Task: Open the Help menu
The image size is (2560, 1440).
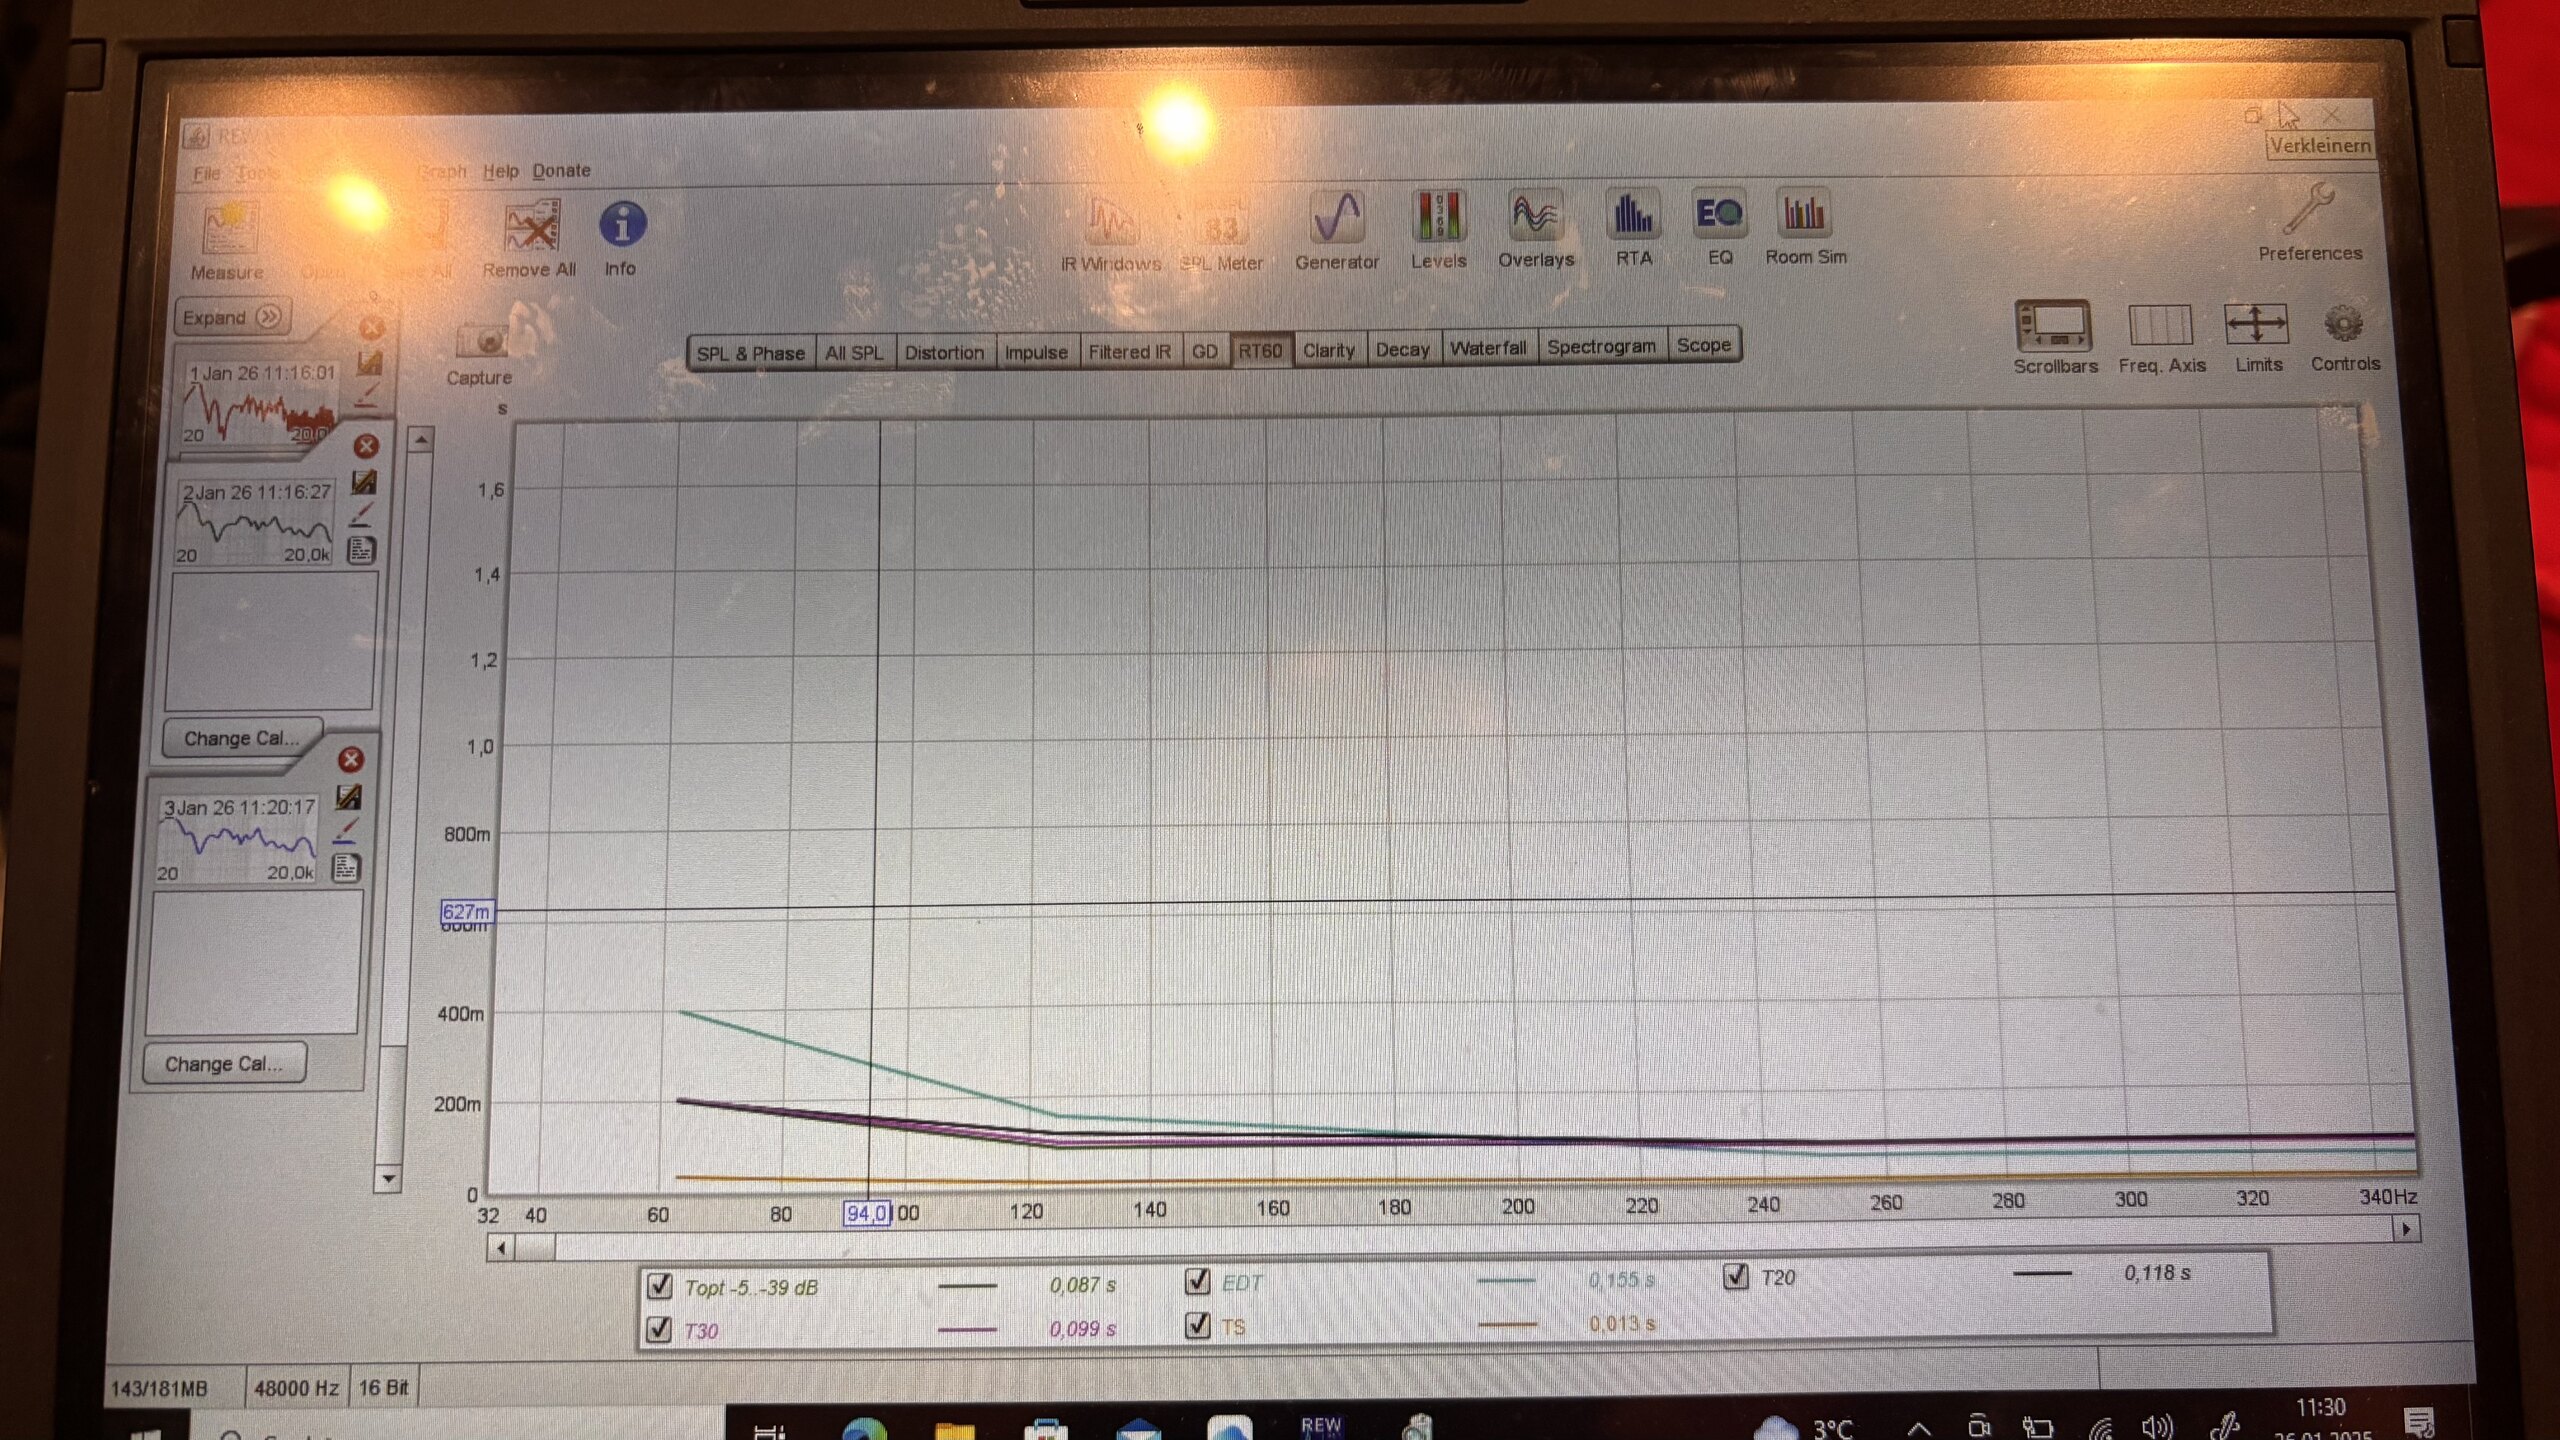Action: pos(500,171)
